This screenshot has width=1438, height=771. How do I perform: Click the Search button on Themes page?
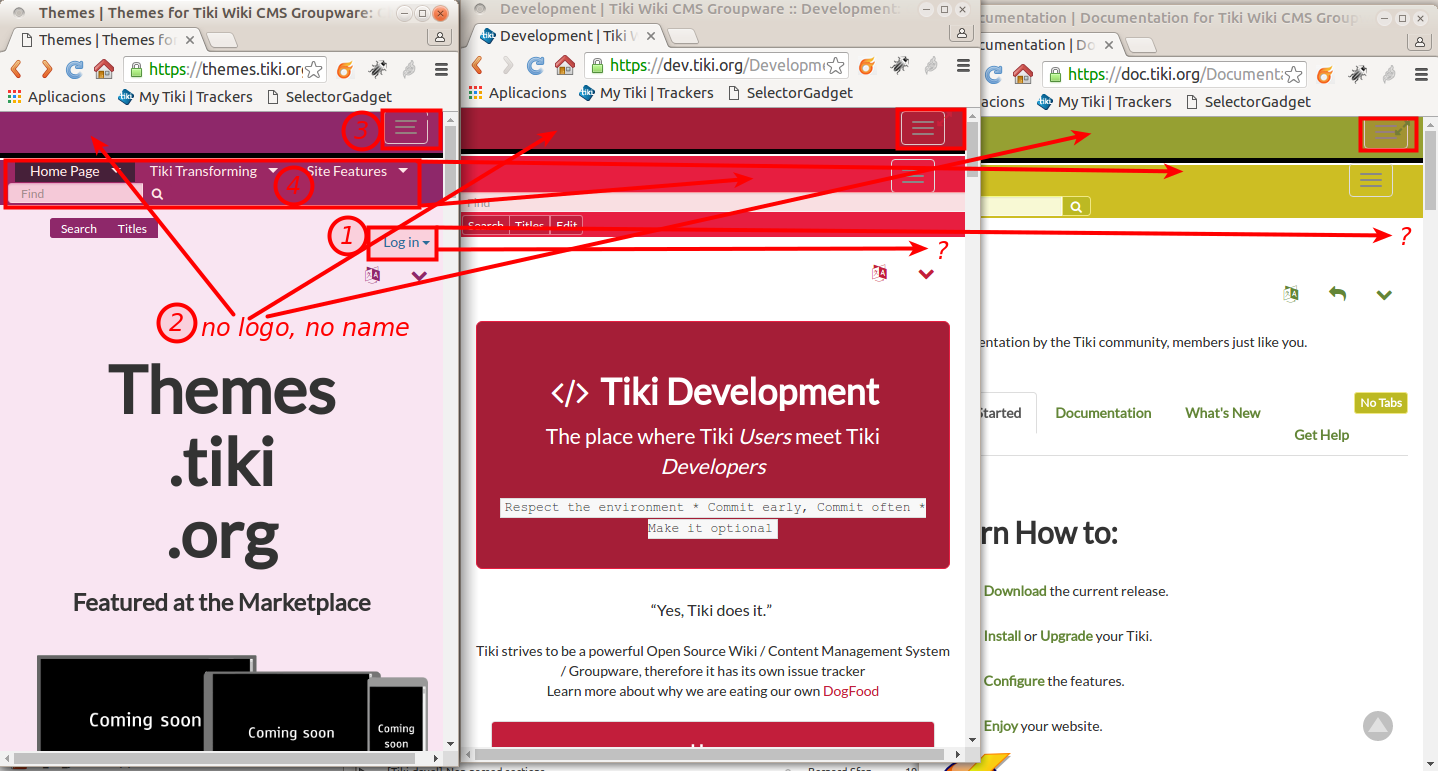tap(78, 229)
